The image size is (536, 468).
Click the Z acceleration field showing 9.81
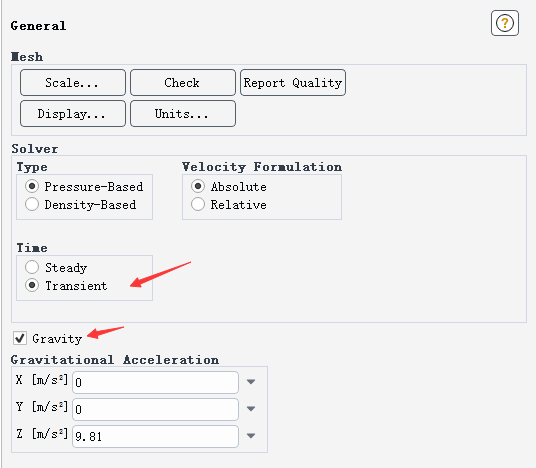(x=155, y=436)
